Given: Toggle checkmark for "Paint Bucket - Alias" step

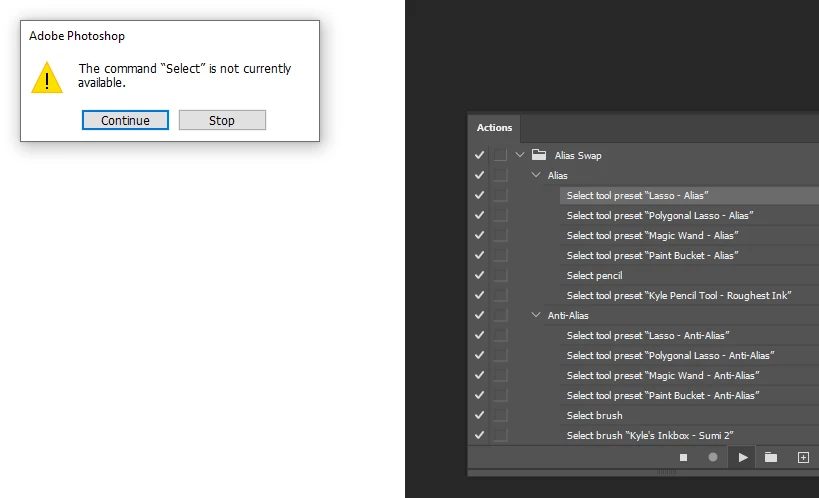Looking at the screenshot, I should (479, 255).
